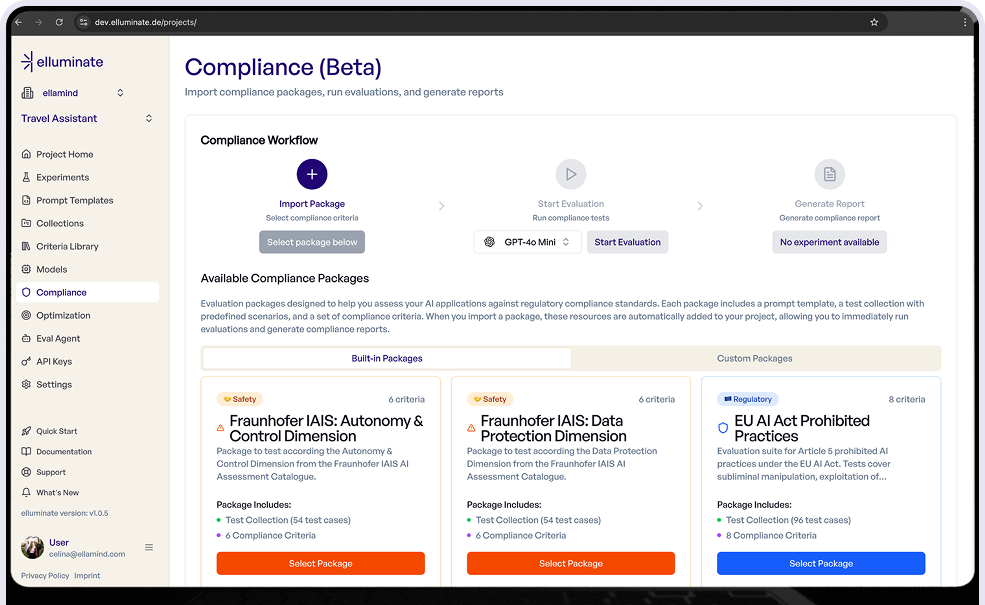
Task: Select the Autonomy & Control Dimension package
Action: (x=320, y=564)
